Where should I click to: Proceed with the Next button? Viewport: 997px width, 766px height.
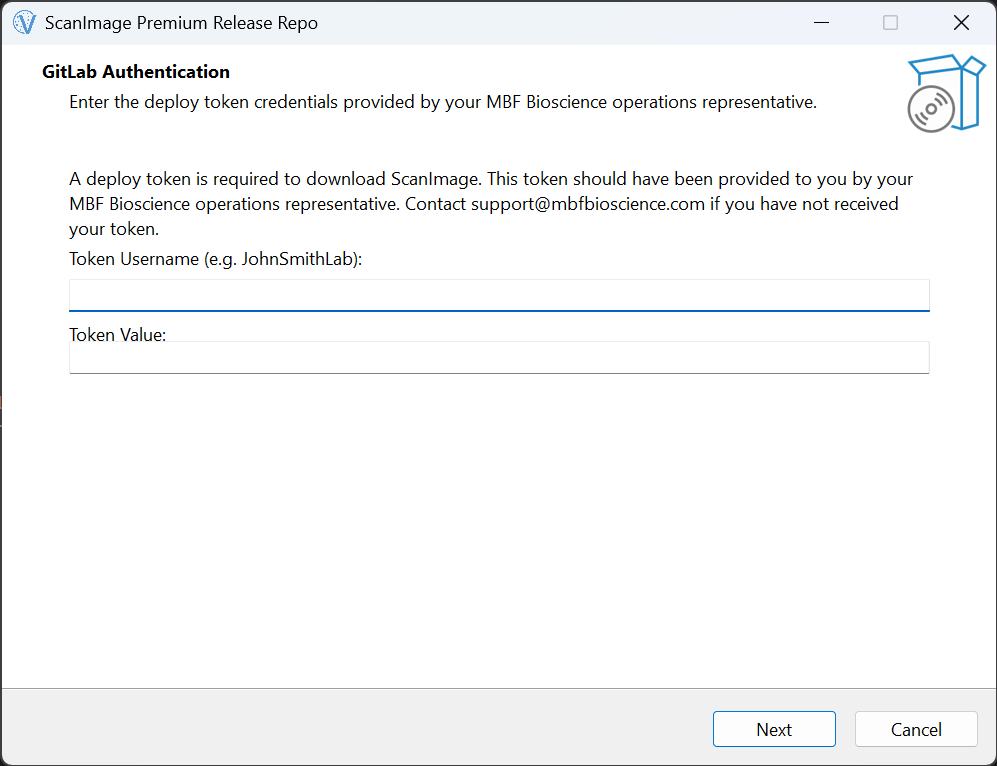point(774,729)
